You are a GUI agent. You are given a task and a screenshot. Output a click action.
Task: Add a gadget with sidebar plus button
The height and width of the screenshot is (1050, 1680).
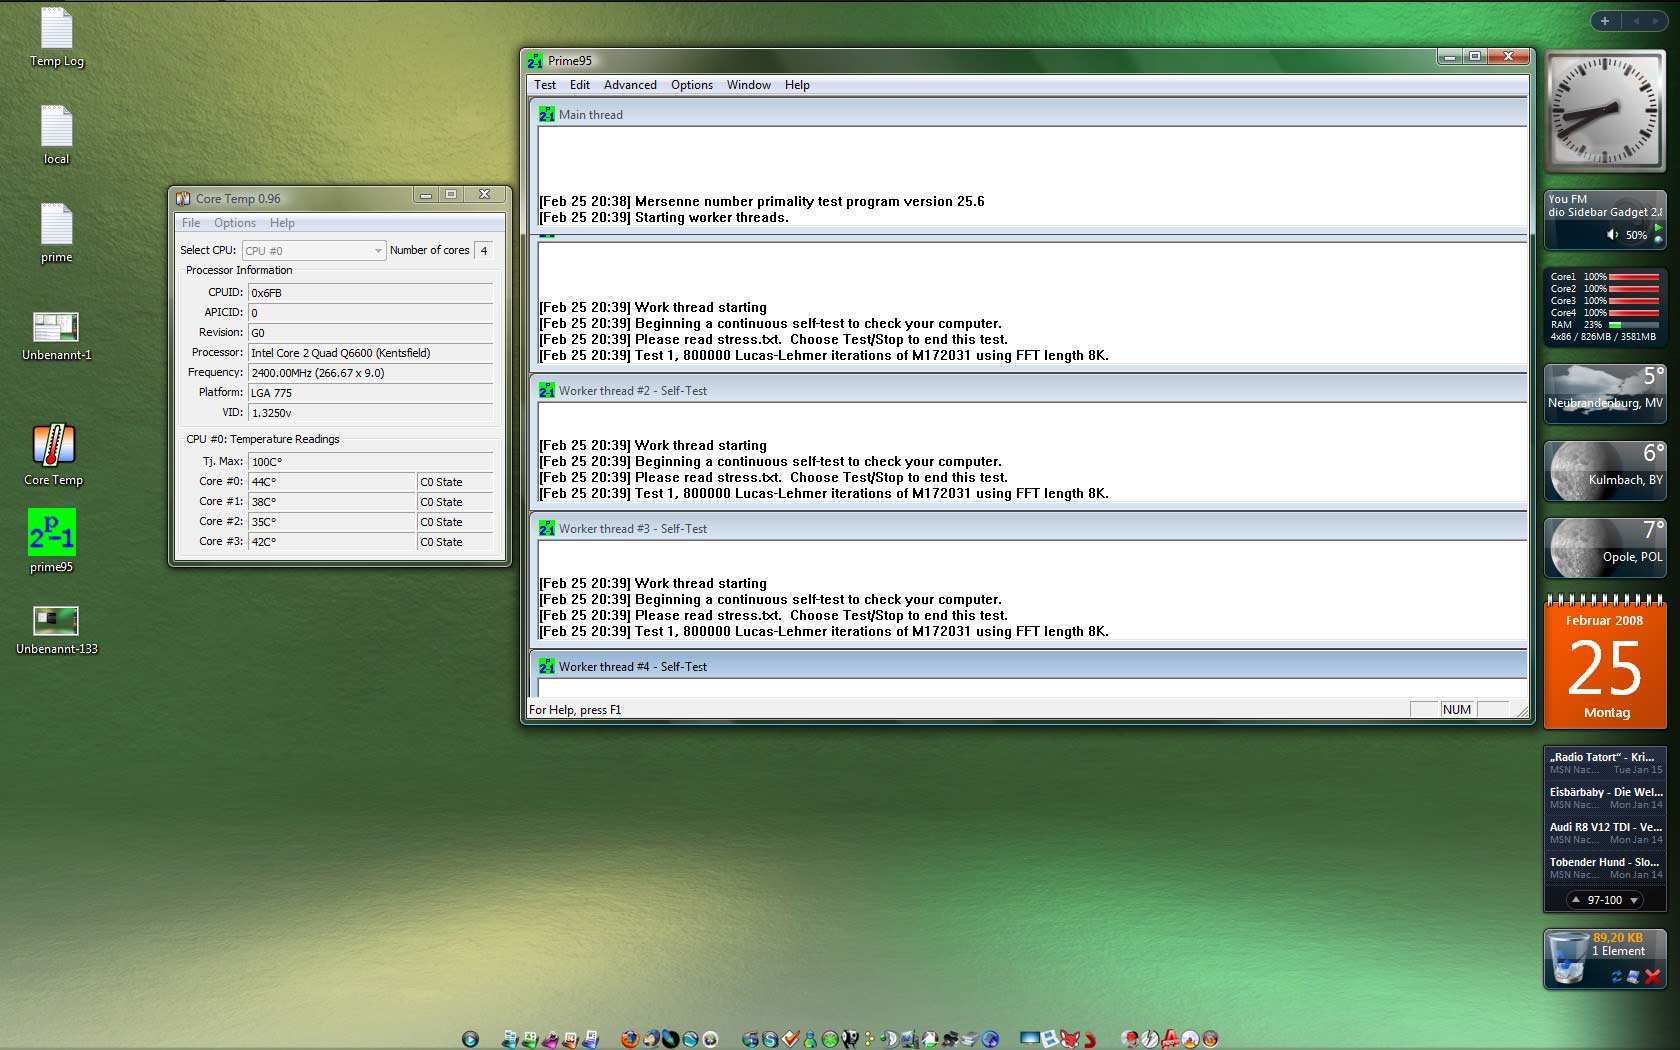pyautogui.click(x=1605, y=21)
